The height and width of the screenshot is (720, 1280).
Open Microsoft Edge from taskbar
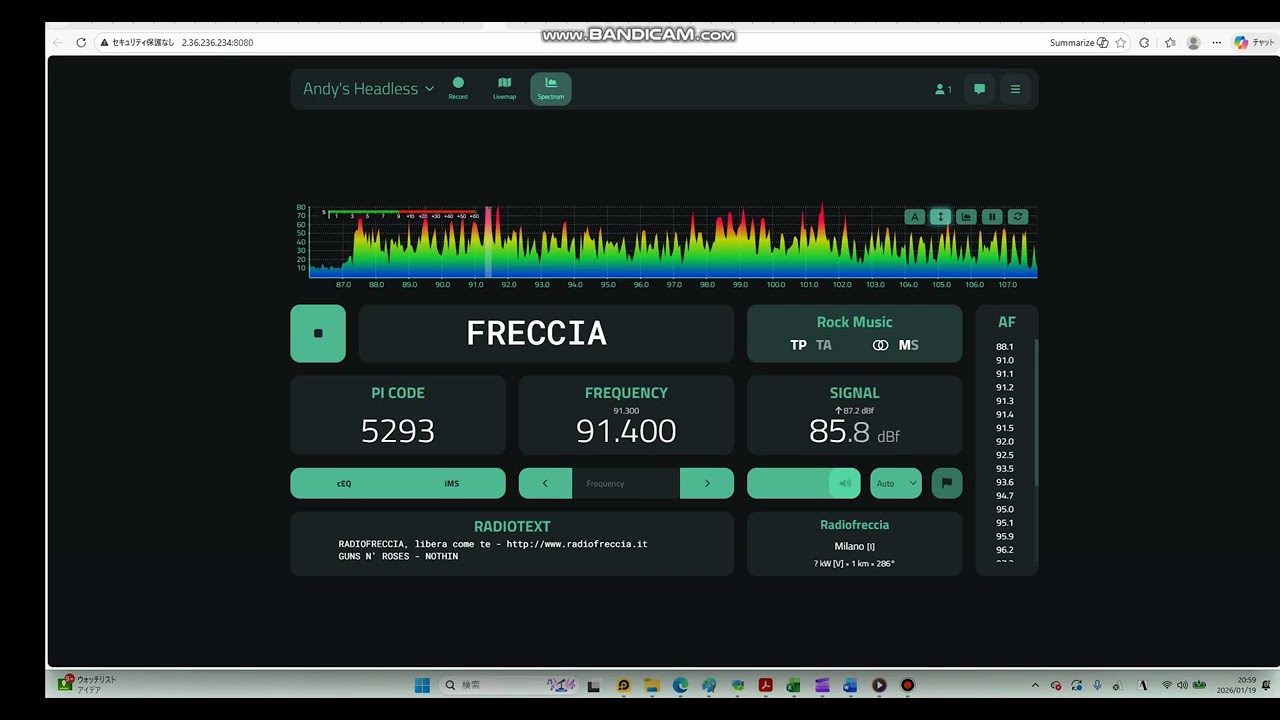click(680, 685)
